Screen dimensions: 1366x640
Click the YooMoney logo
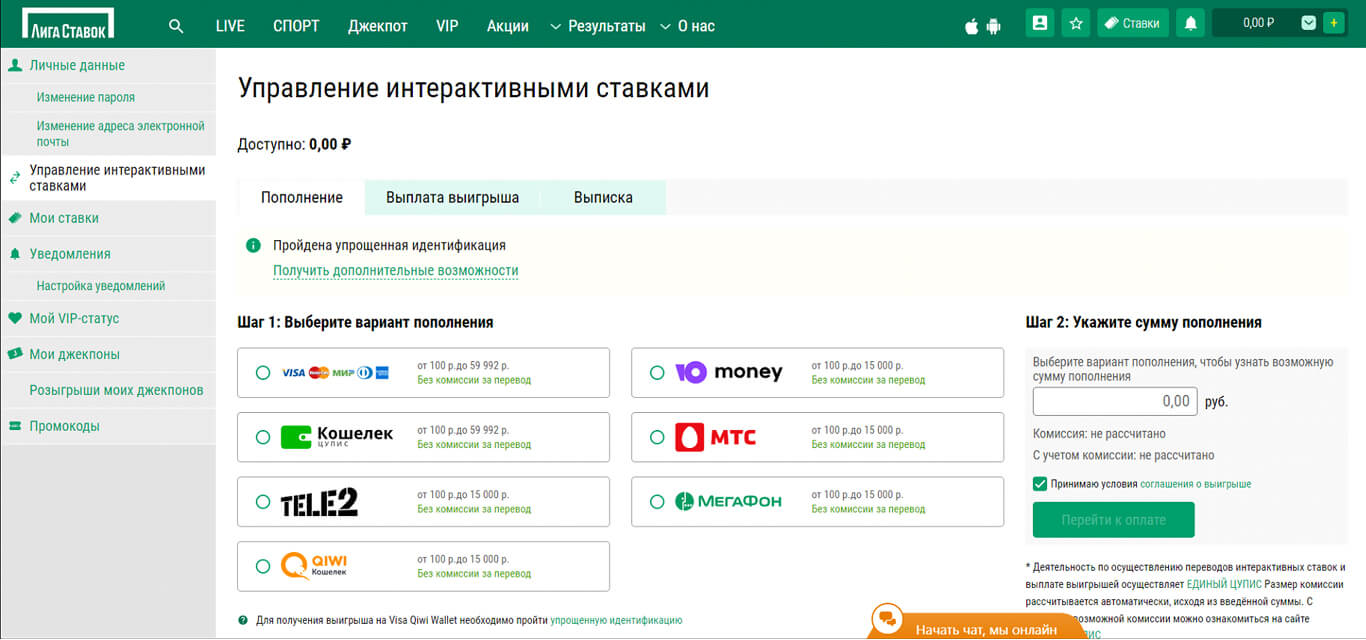click(728, 373)
